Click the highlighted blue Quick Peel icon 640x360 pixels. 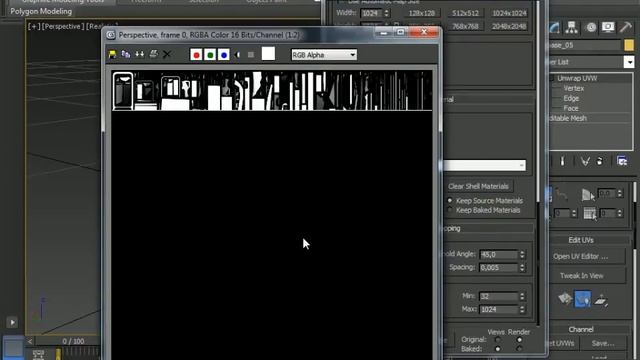582,299
